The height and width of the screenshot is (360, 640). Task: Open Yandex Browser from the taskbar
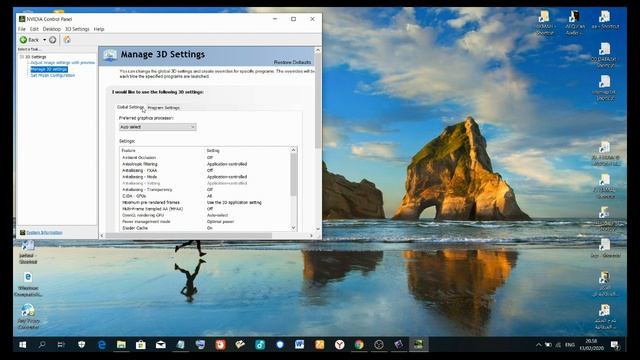click(339, 345)
